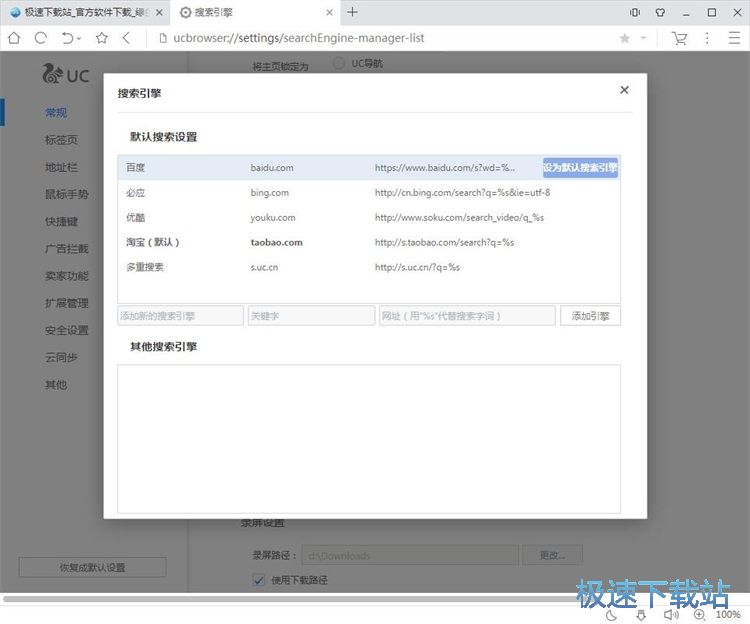Click the UC logo in sidebar
750x624 pixels.
(x=66, y=74)
